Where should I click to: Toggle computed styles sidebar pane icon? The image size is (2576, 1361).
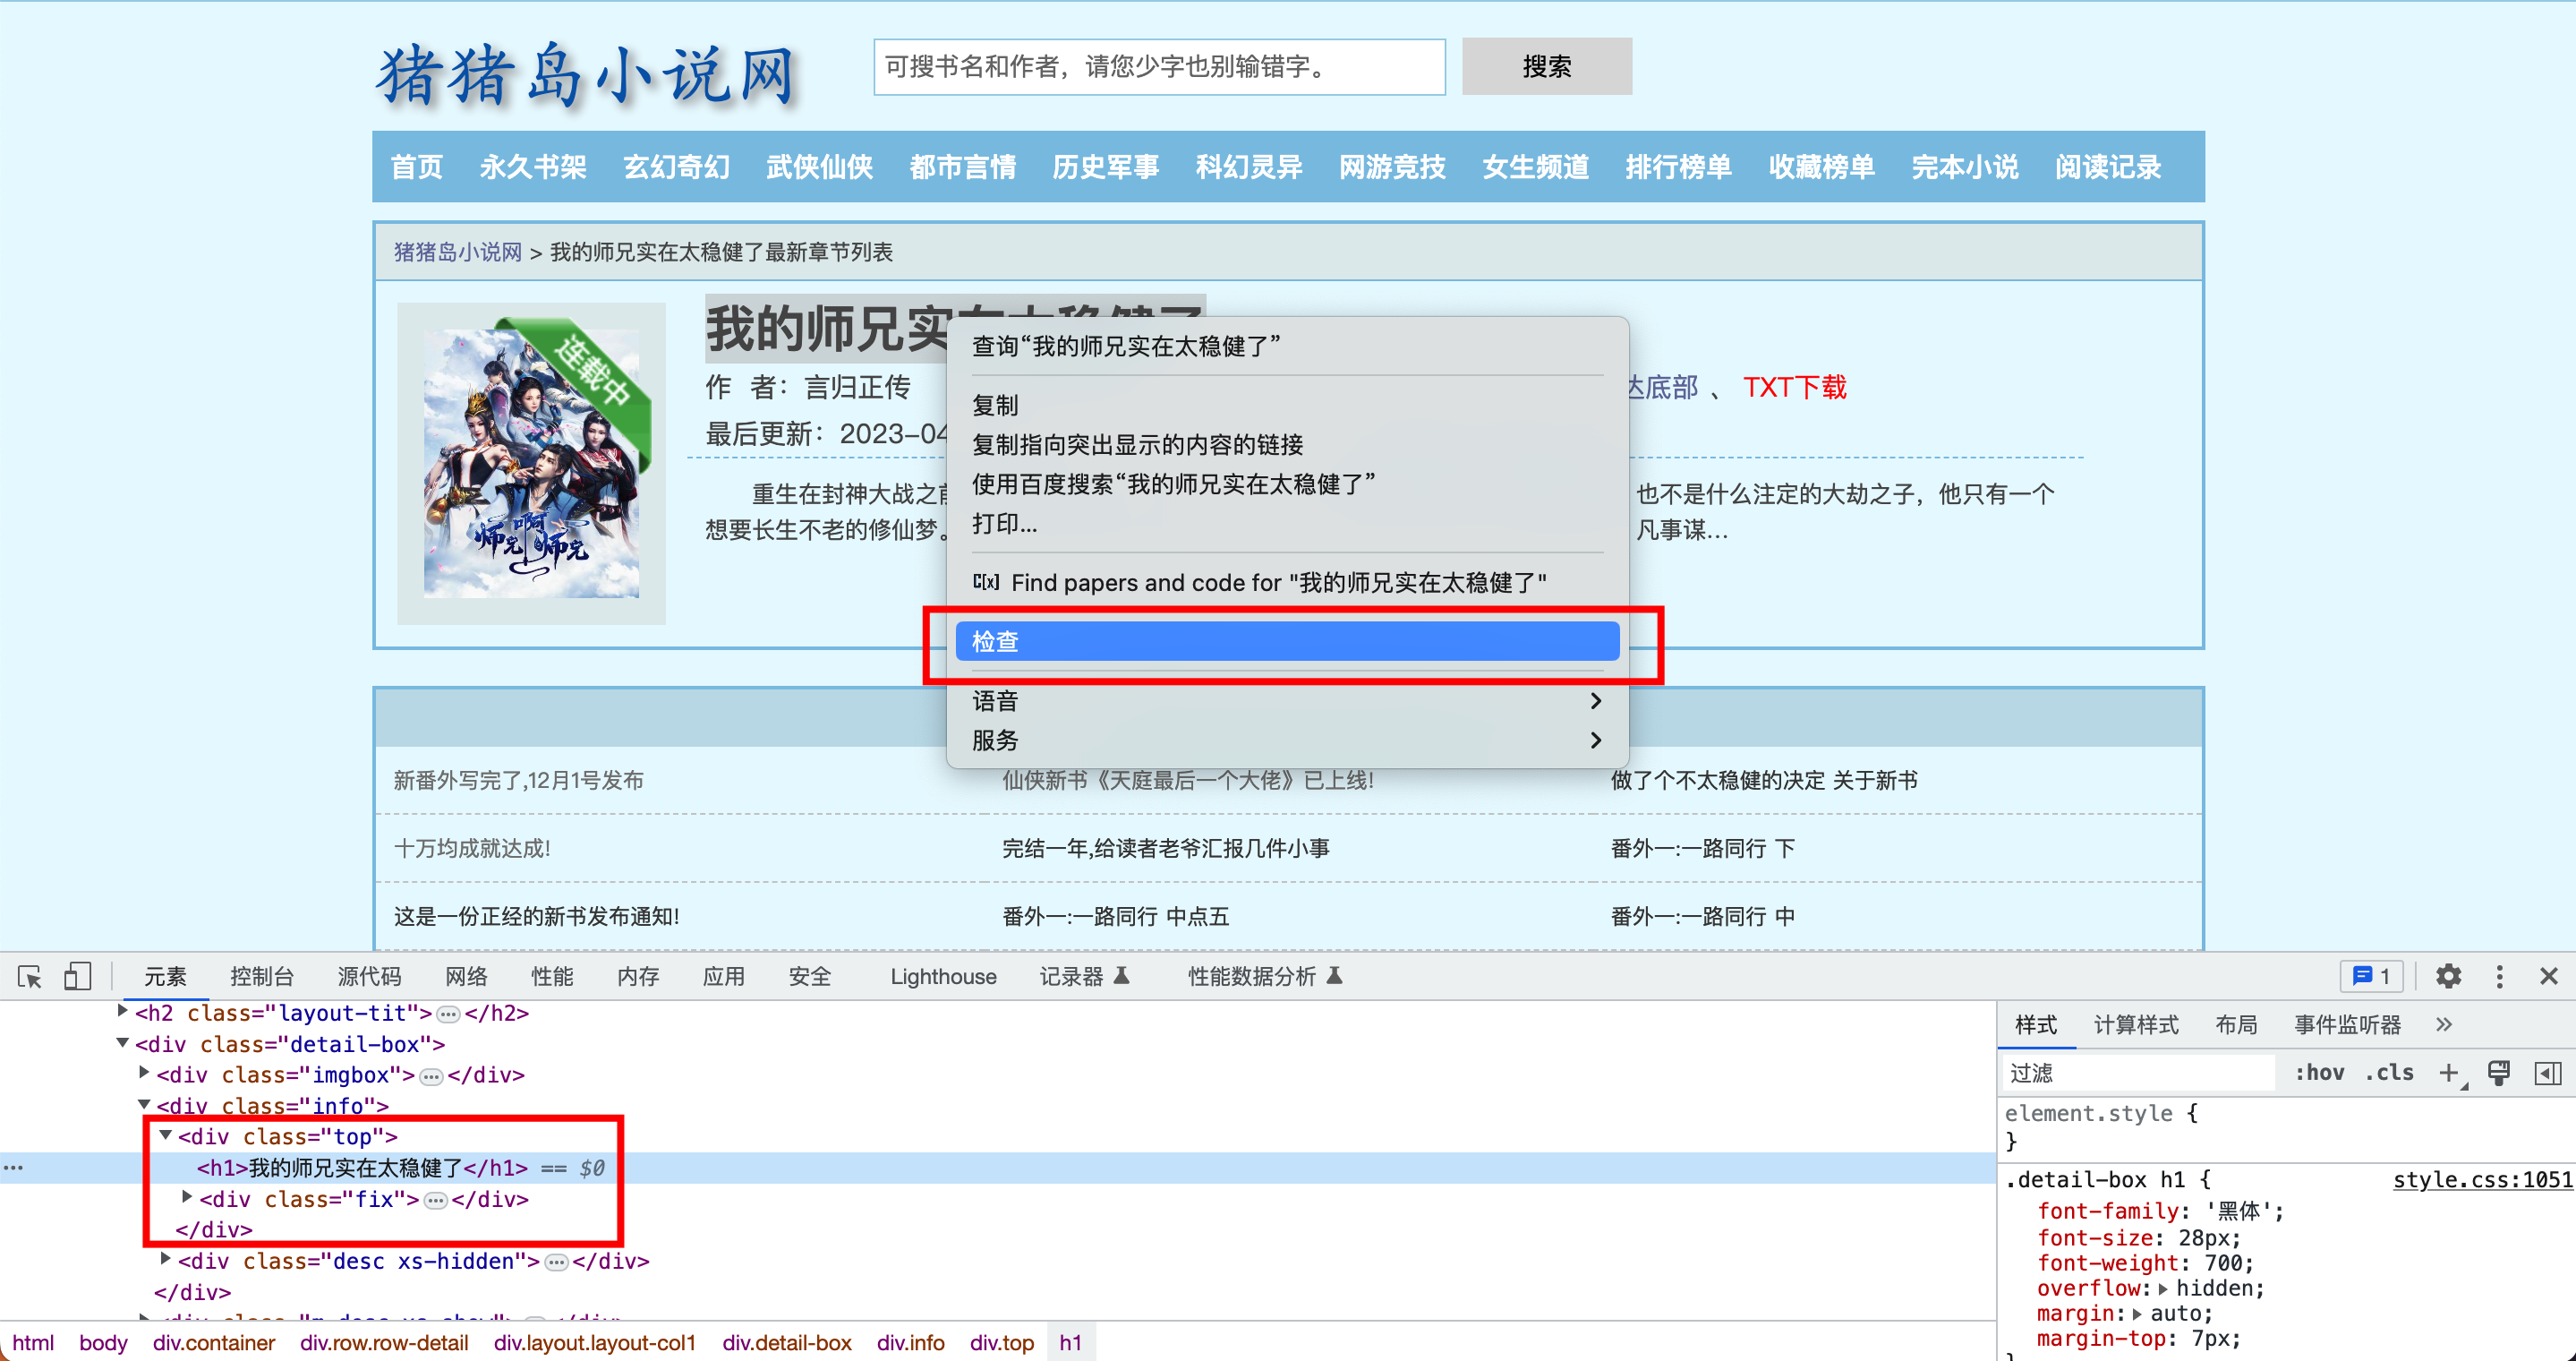(x=2548, y=1073)
